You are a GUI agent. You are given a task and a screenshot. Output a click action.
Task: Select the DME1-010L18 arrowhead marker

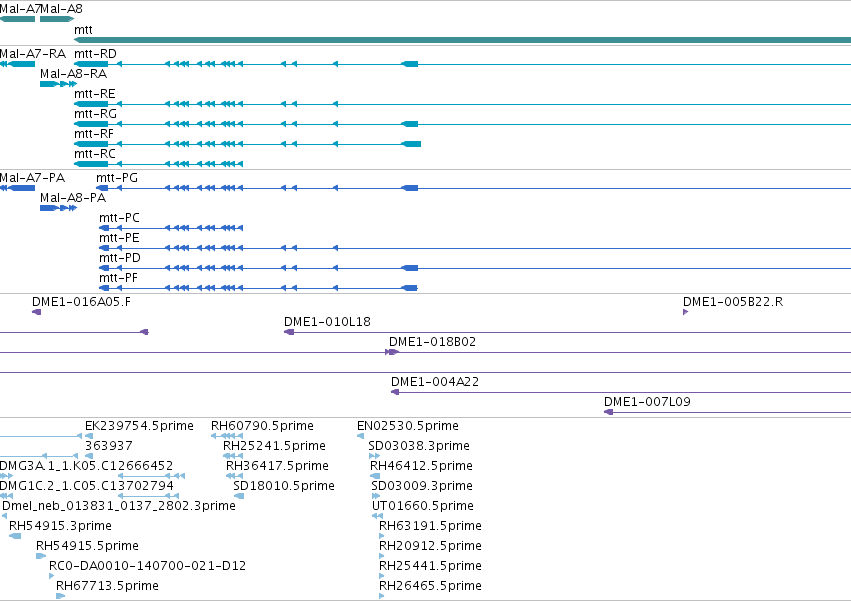pos(289,332)
